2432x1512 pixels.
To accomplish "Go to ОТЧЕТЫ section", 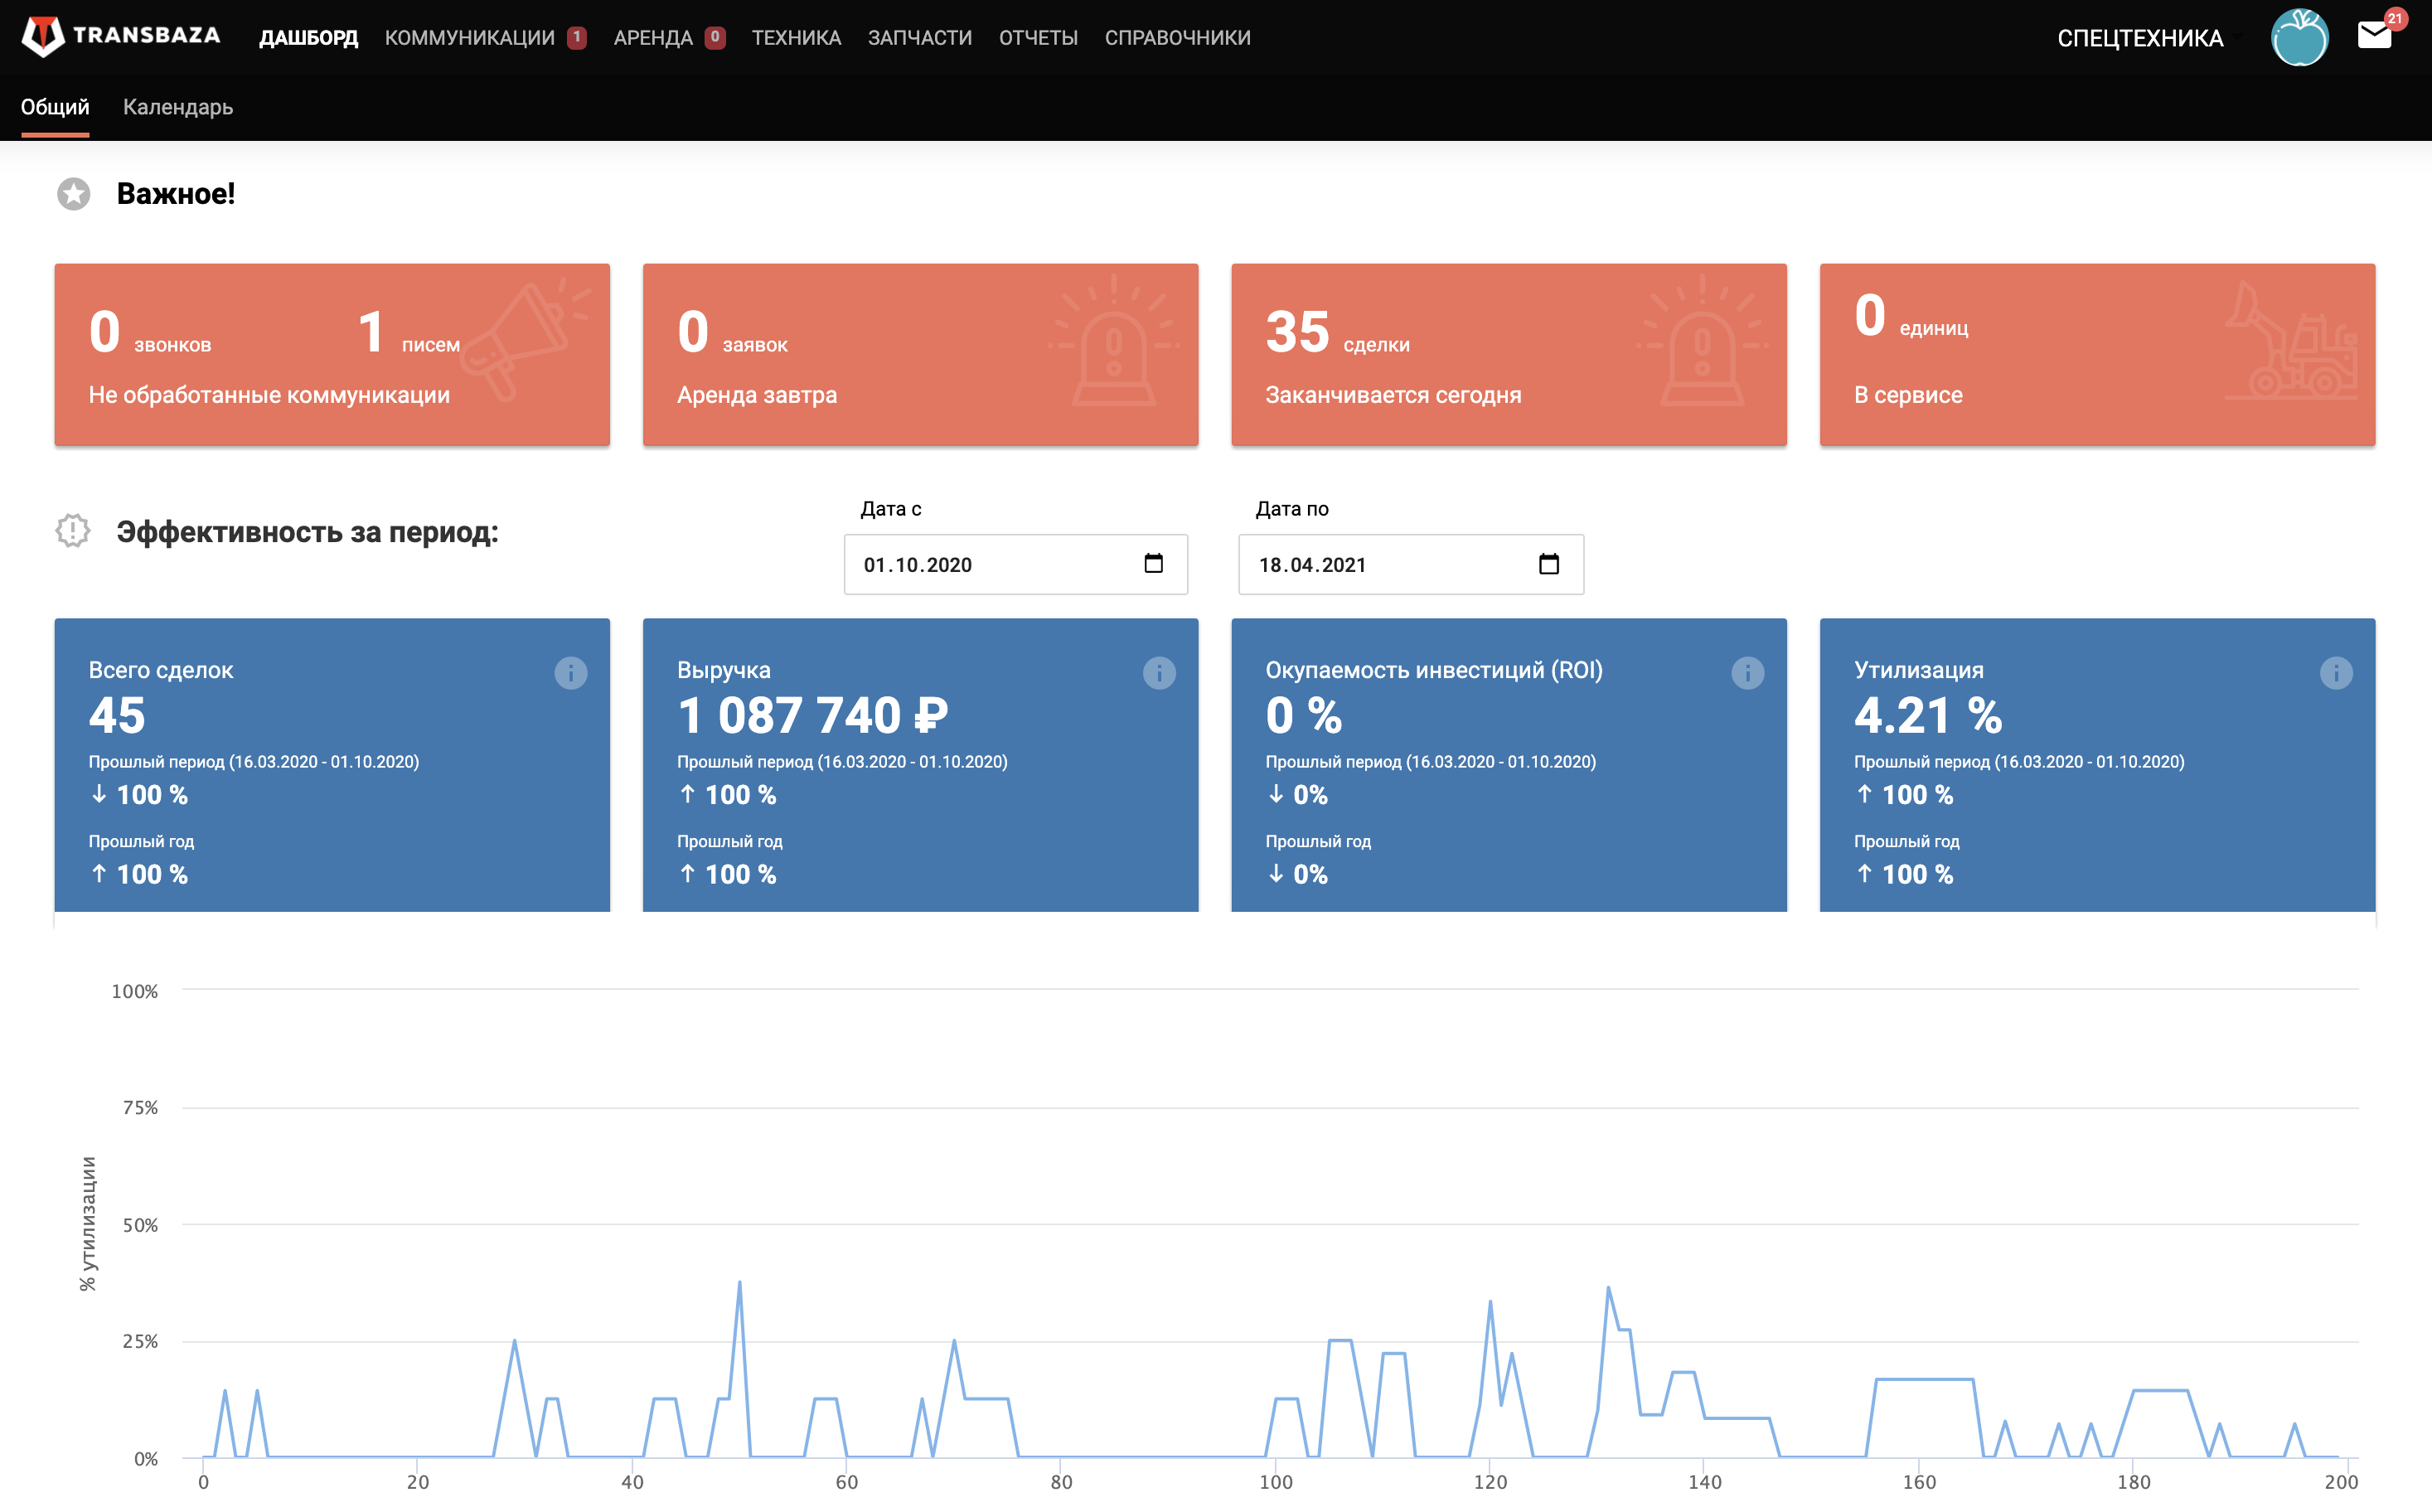I will (1037, 38).
